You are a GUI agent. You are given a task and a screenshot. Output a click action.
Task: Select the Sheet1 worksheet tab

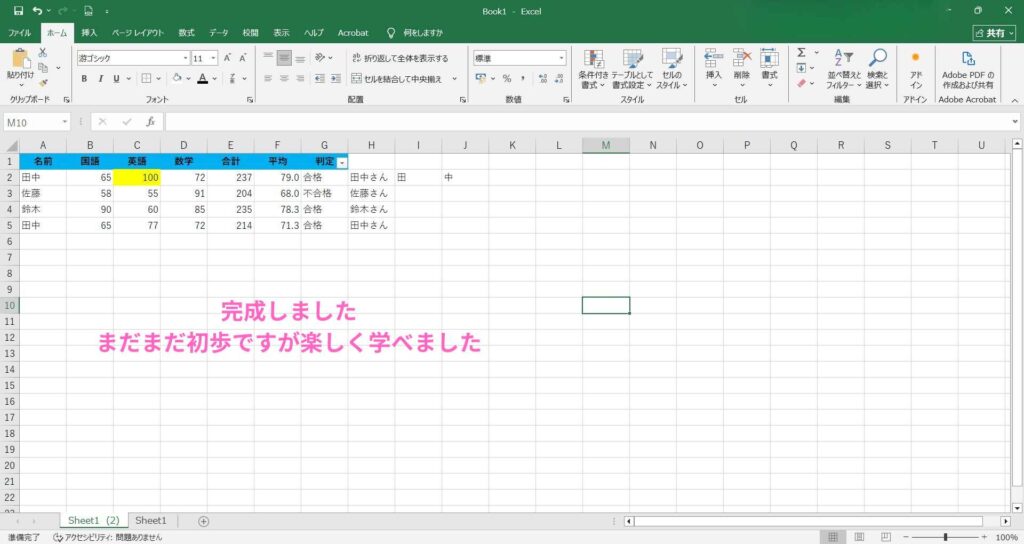(x=151, y=520)
